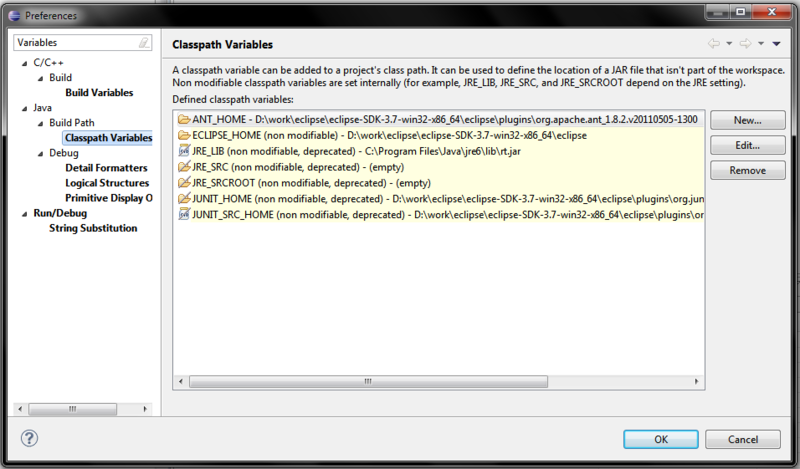Select the JRE_SRCROOT (empty) row text
The width and height of the screenshot is (800, 469).
(x=311, y=183)
